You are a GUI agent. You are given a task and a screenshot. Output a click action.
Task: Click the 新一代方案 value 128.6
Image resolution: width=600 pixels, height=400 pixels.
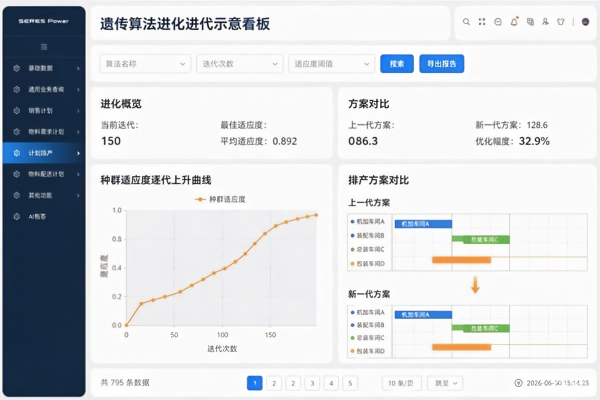click(x=537, y=125)
